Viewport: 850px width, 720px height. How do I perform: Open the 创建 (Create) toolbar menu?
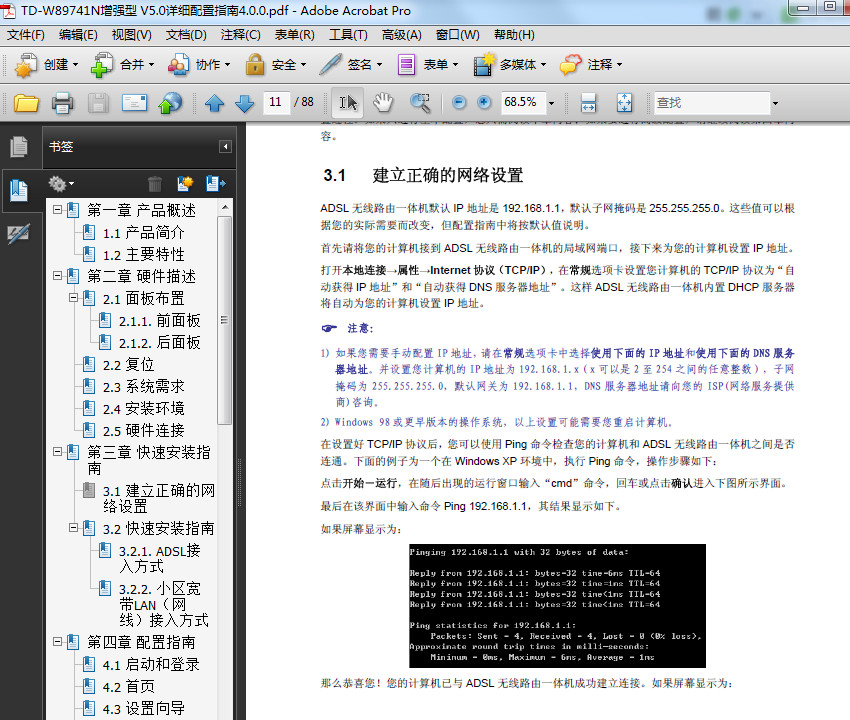click(47, 65)
